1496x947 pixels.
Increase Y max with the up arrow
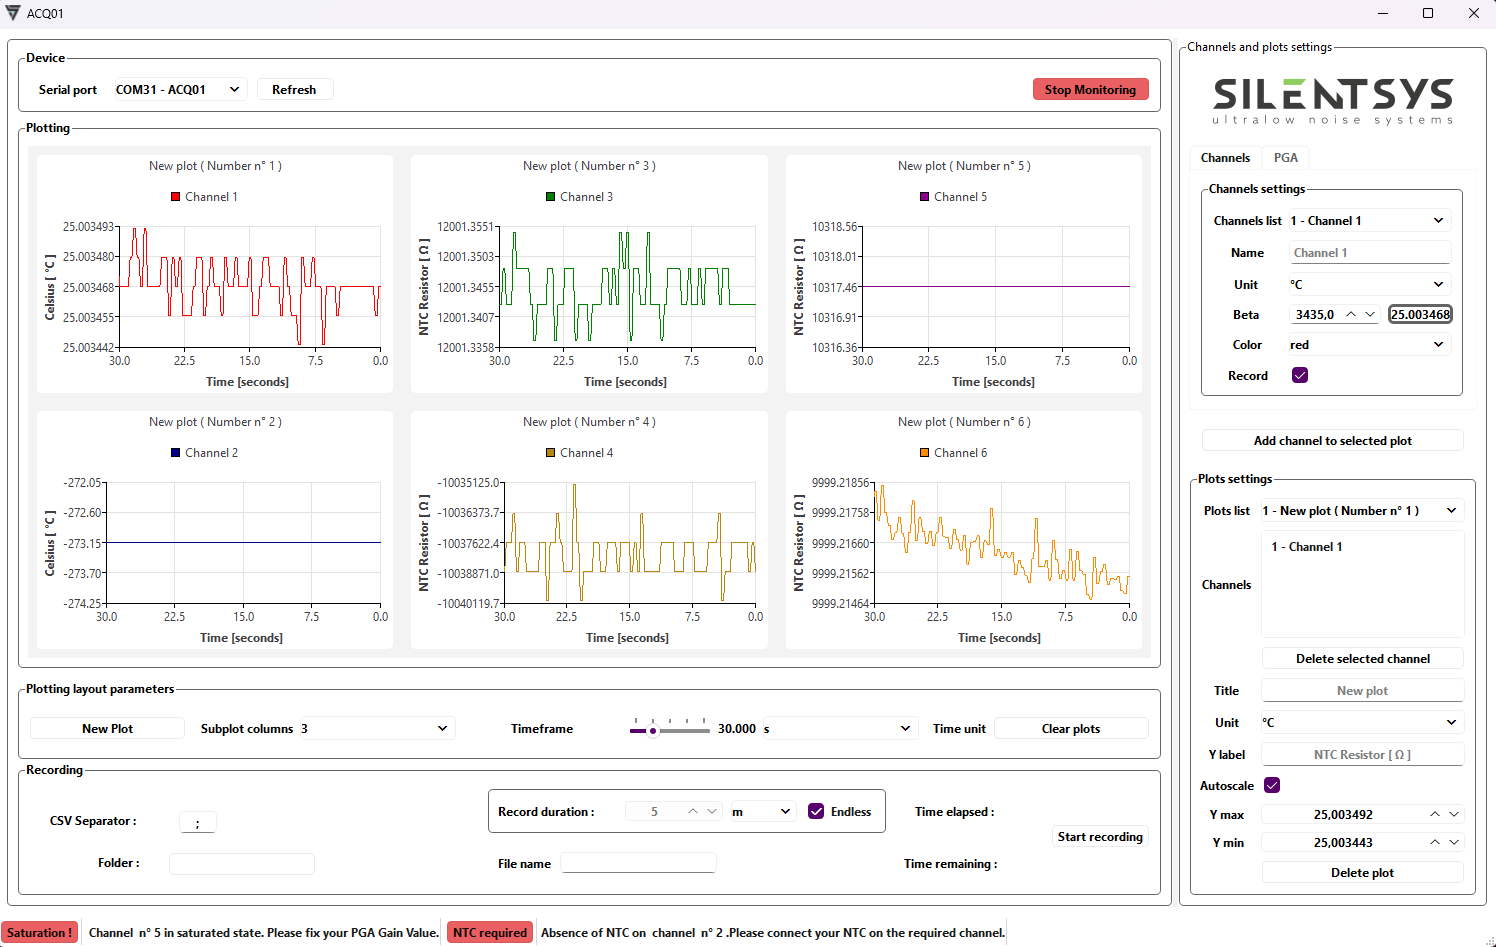click(x=1435, y=814)
